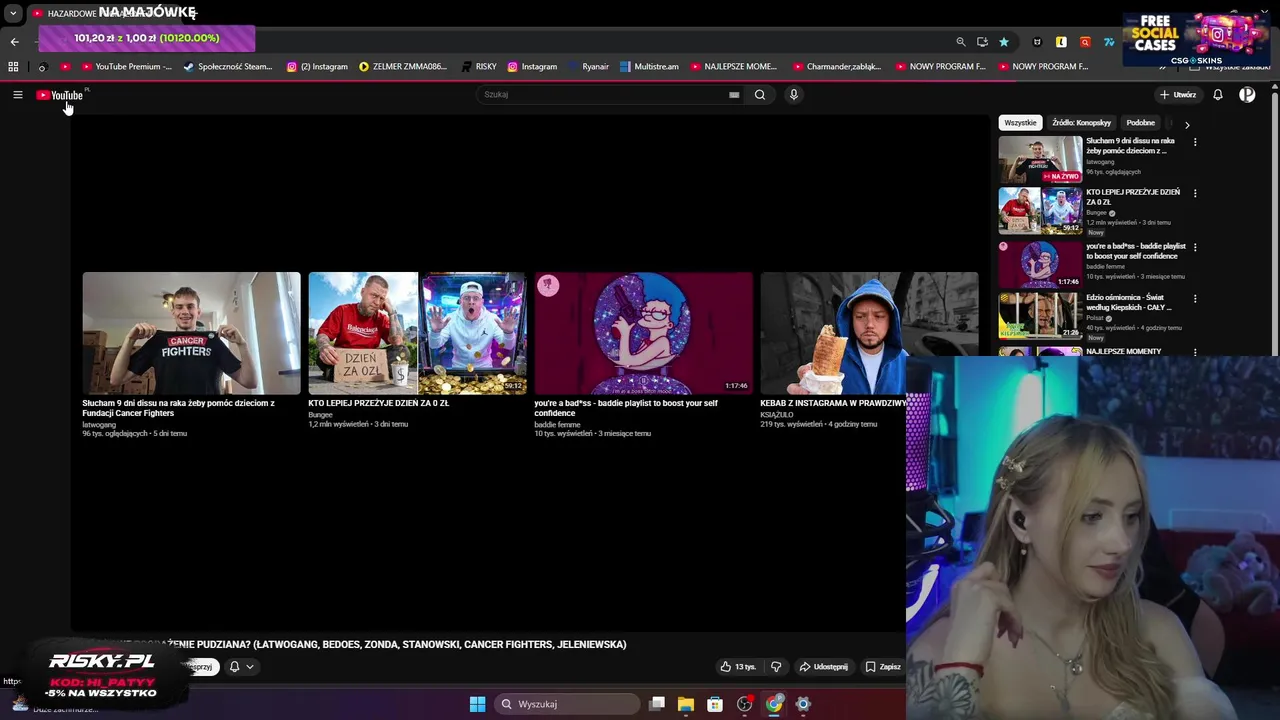The width and height of the screenshot is (1280, 720).
Task: Open YouTube Premium bookmark
Action: coord(127,67)
